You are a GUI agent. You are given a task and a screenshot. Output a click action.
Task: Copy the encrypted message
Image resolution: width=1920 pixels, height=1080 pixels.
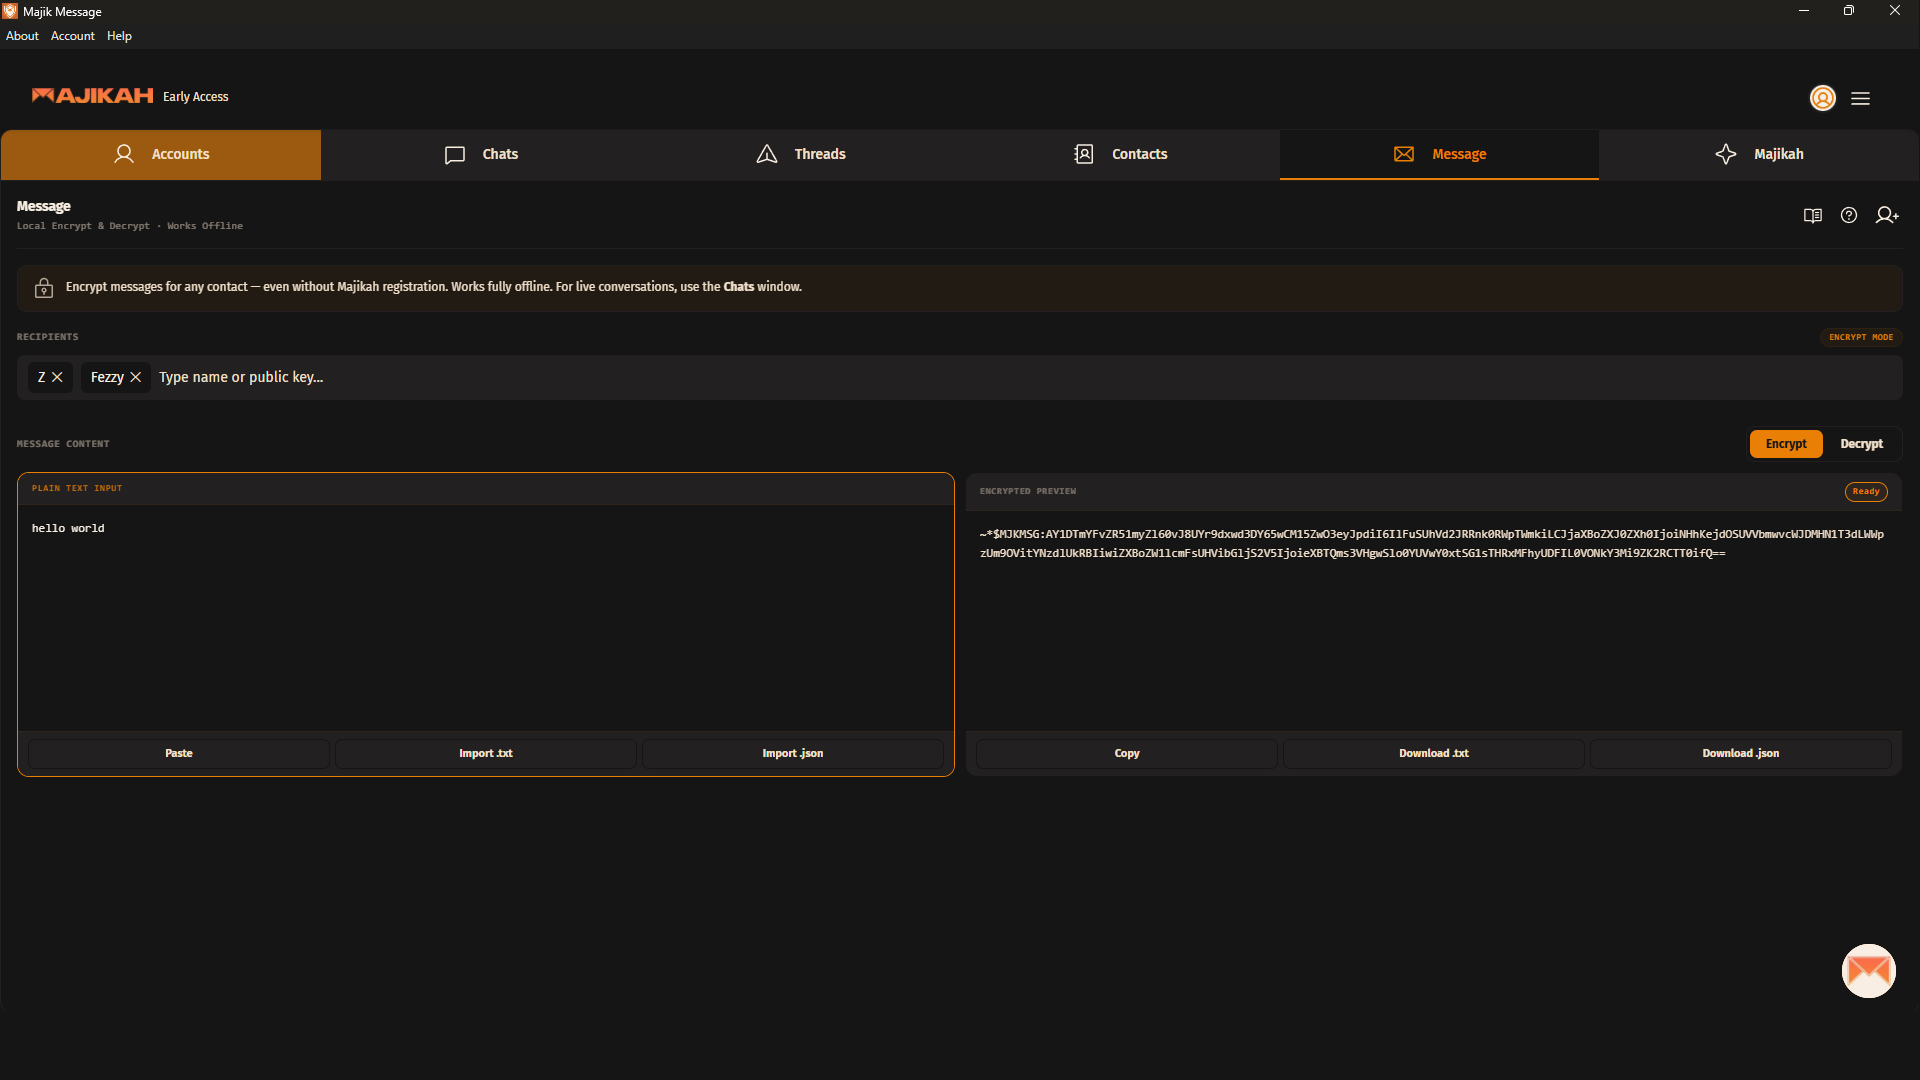click(x=1126, y=754)
